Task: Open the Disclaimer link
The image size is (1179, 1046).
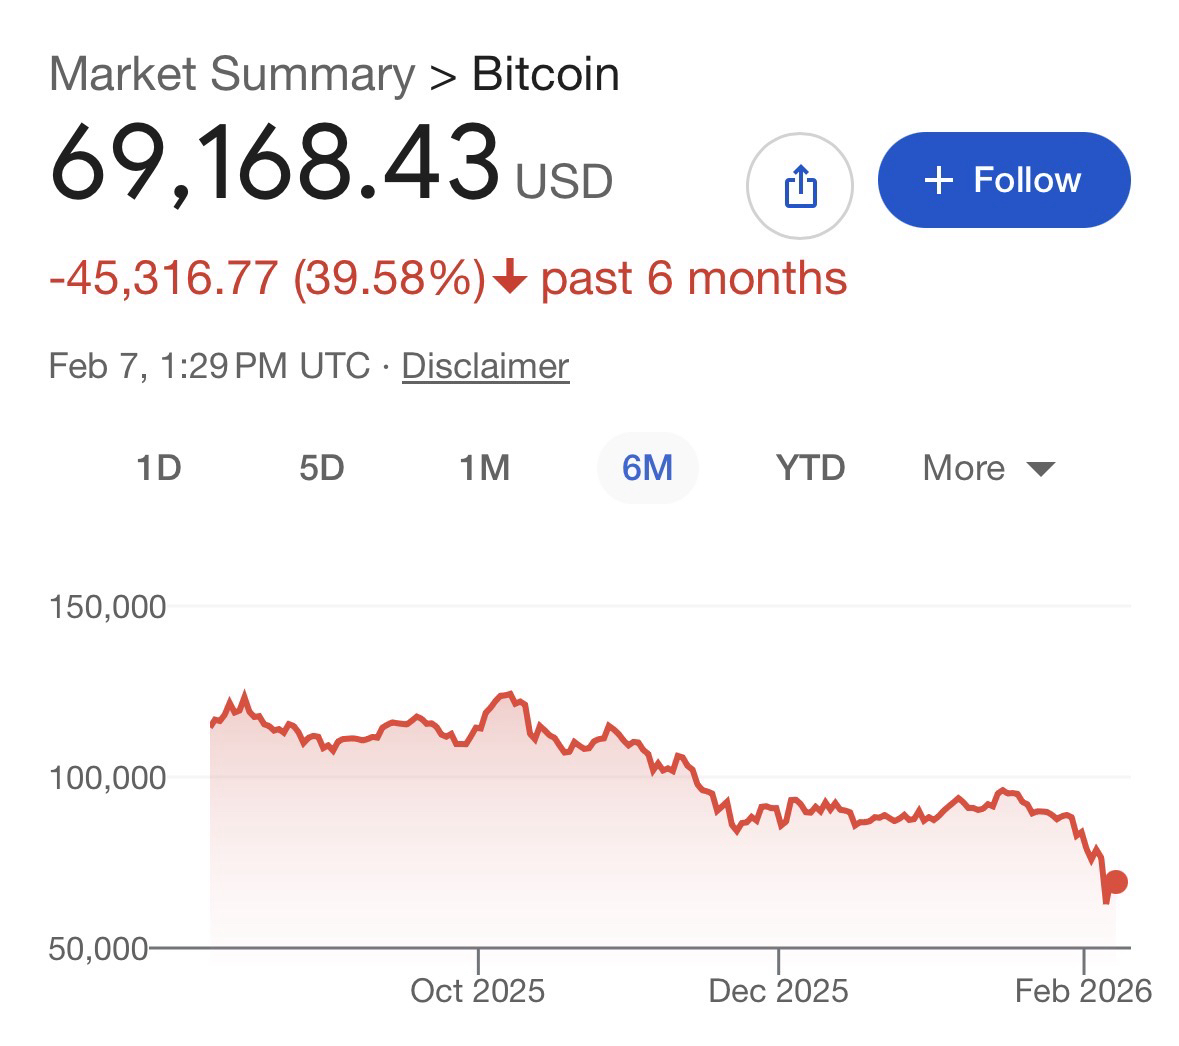Action: pos(485,366)
